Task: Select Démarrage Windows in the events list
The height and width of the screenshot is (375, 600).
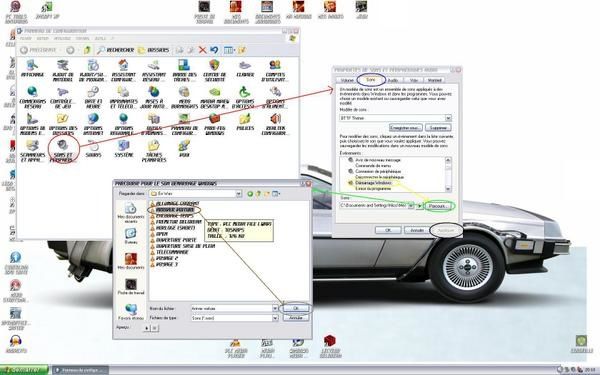Action: pos(373,183)
